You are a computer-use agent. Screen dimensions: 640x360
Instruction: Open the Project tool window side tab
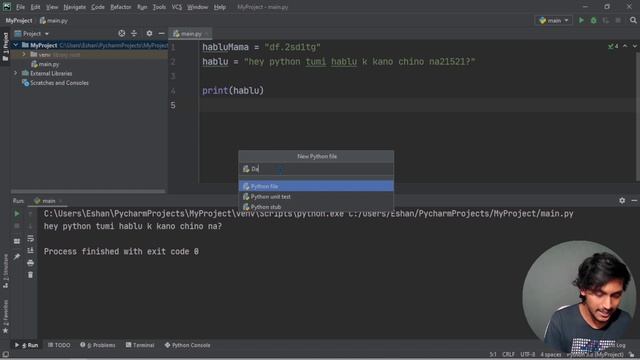(5, 46)
